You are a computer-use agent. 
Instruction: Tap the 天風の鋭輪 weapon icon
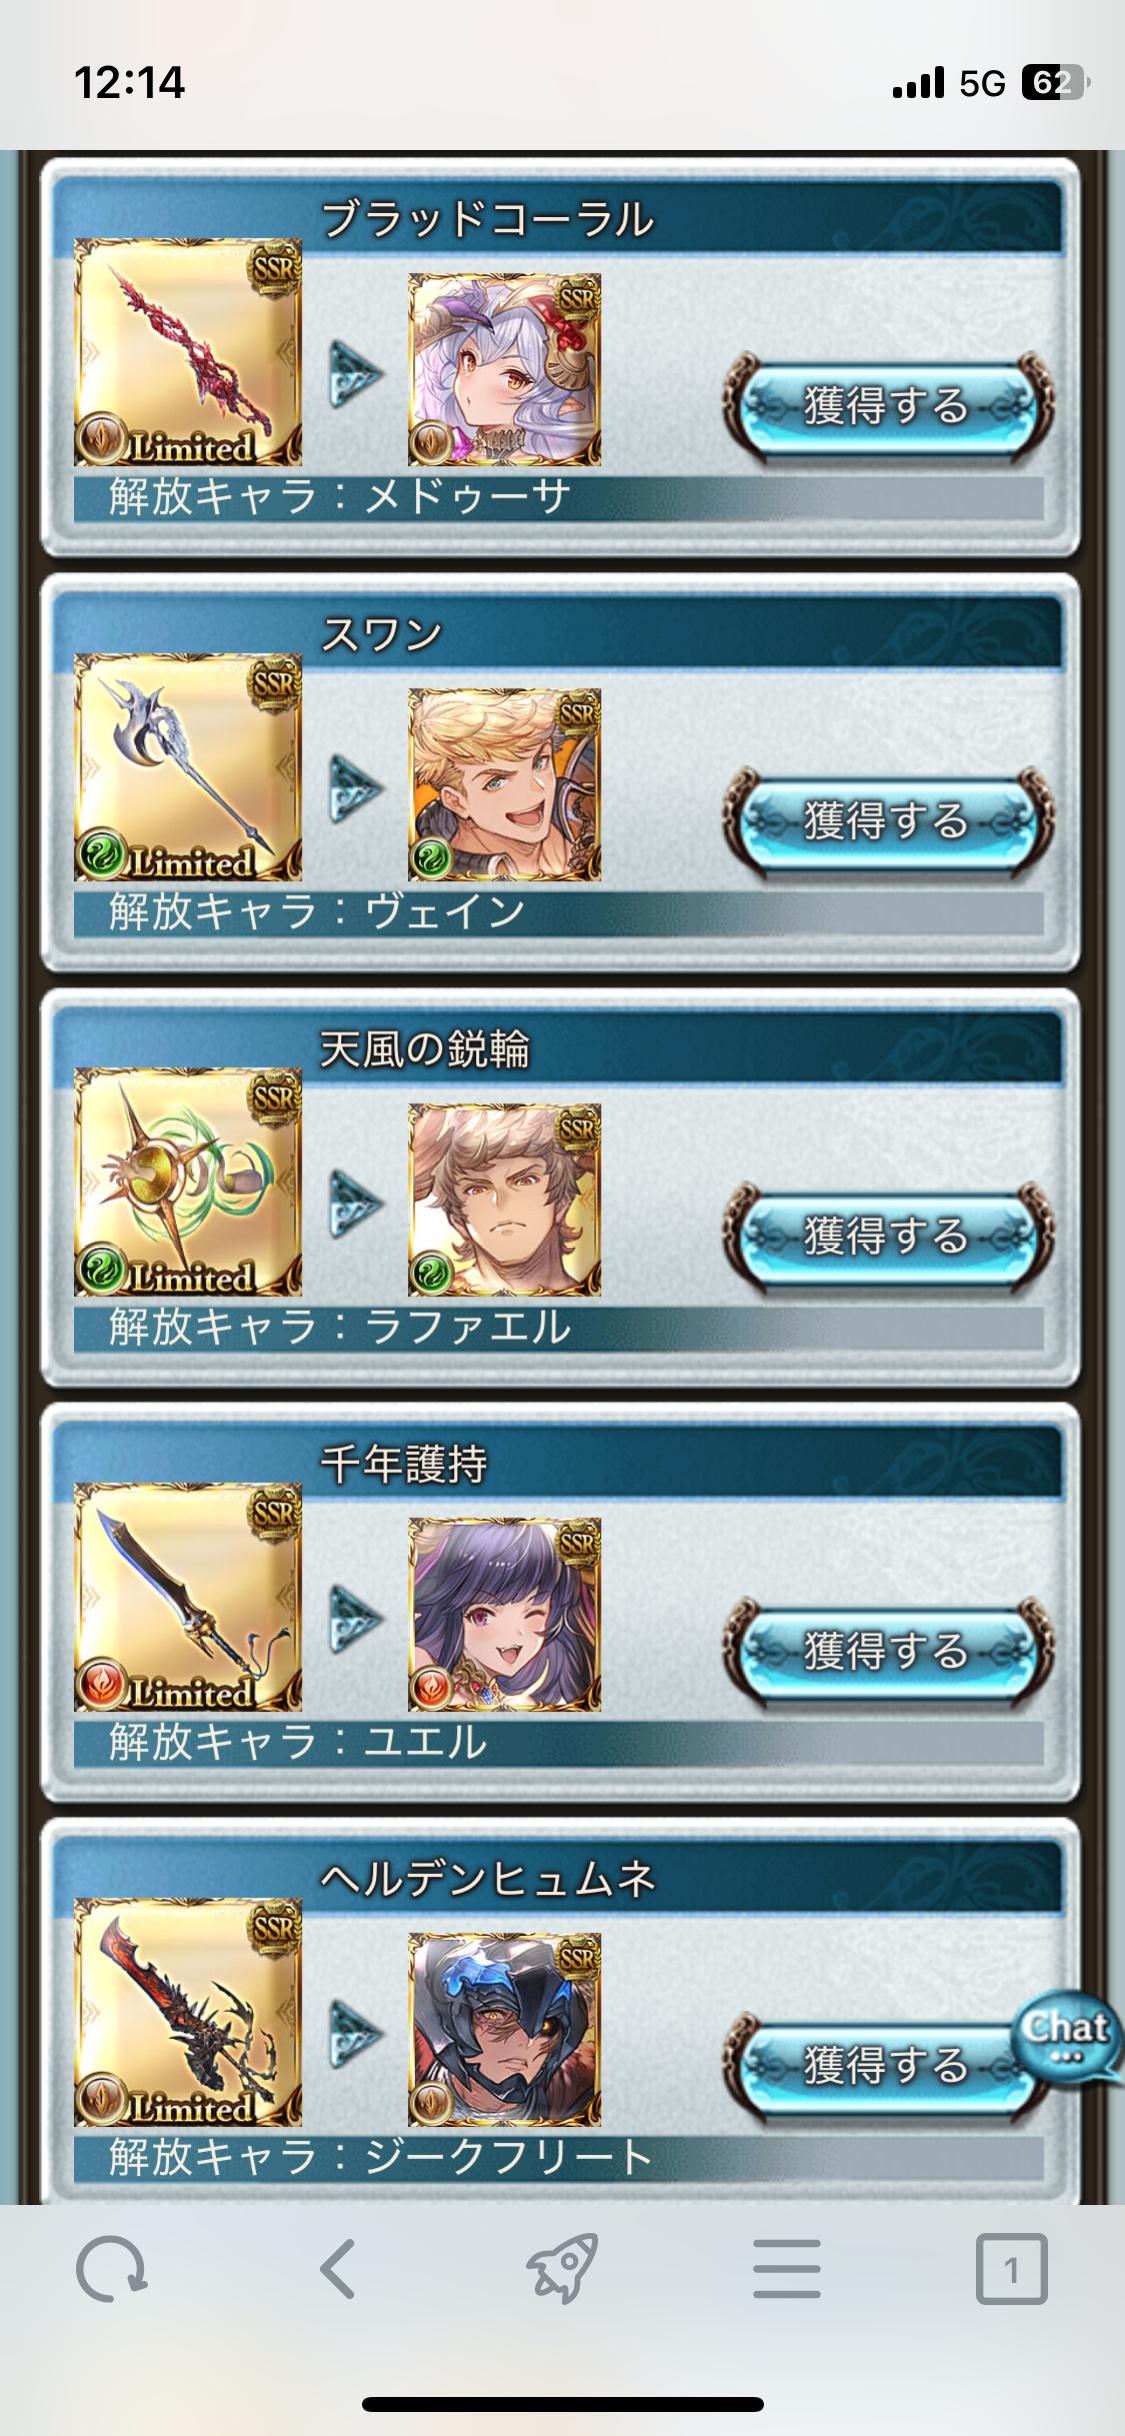(188, 1182)
